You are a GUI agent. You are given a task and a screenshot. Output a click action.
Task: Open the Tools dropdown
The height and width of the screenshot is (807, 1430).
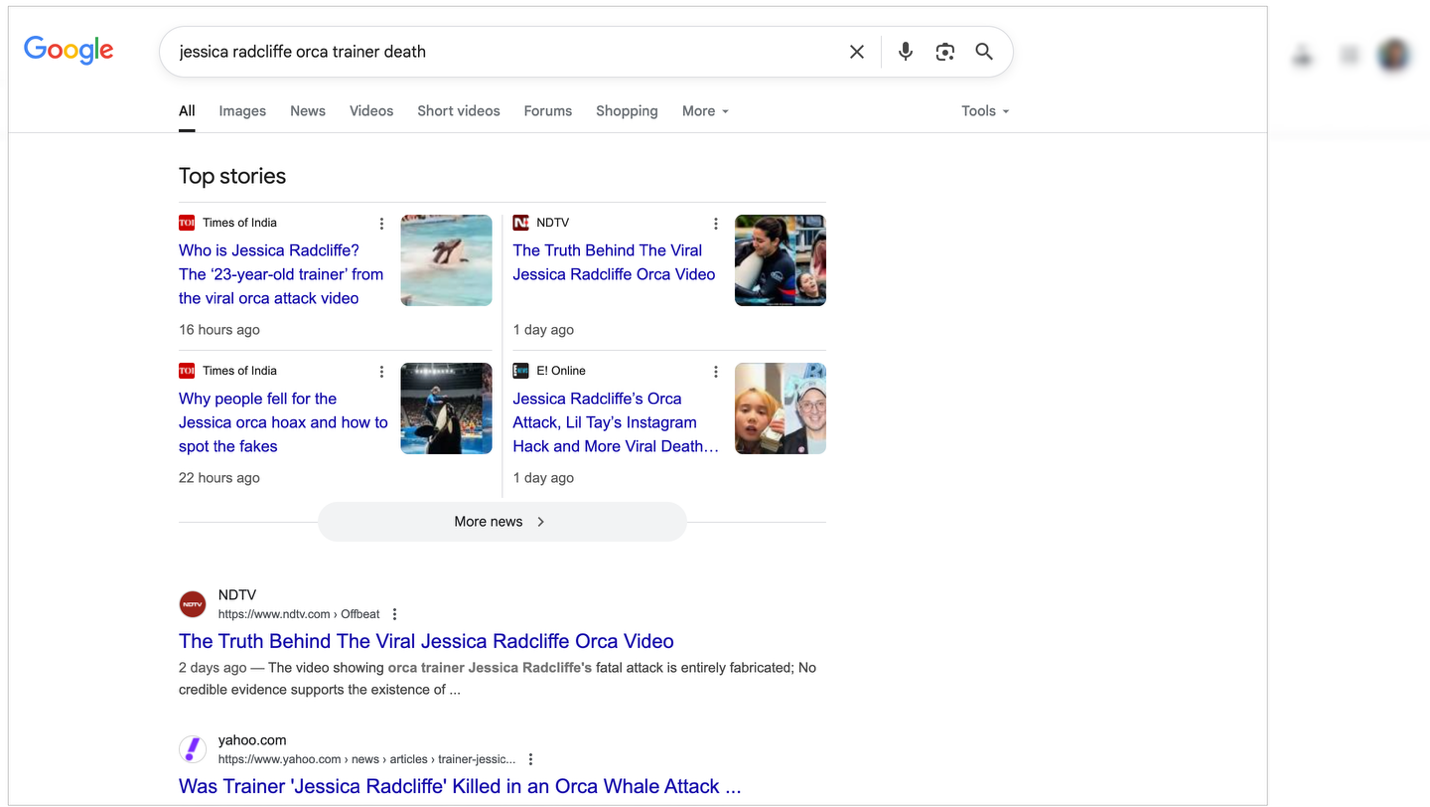[985, 111]
